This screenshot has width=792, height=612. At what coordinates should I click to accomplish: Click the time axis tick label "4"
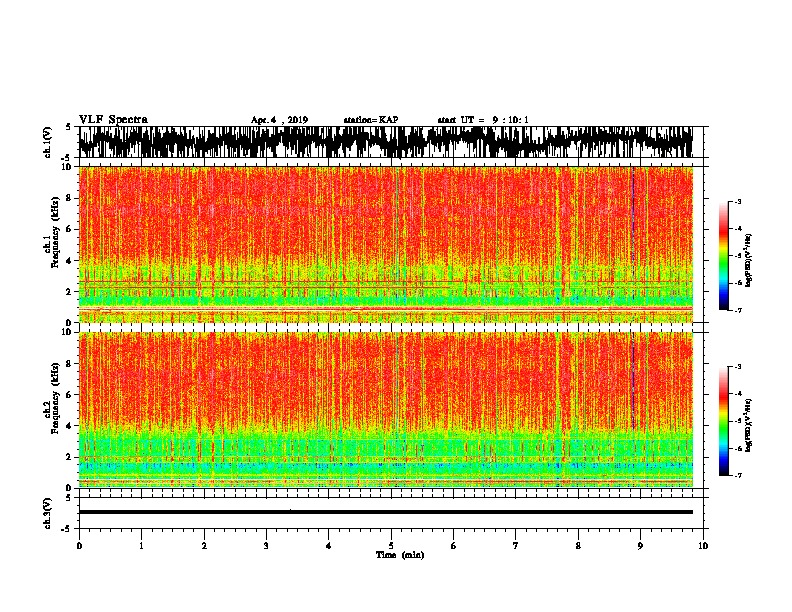pos(329,546)
